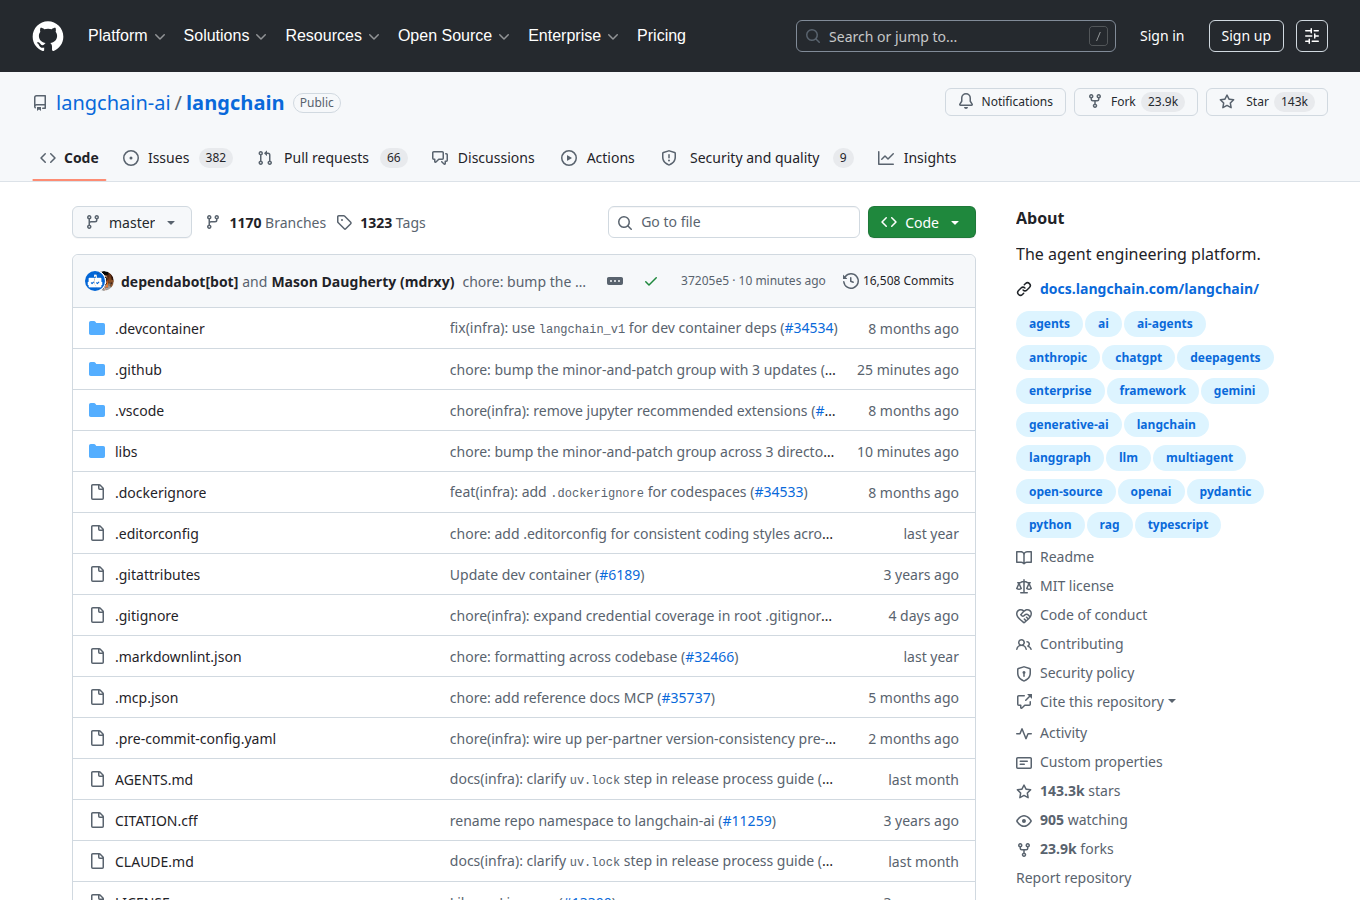Open the command palette icon beside Sign up
Screen dimensions: 1360x900
click(x=1312, y=36)
